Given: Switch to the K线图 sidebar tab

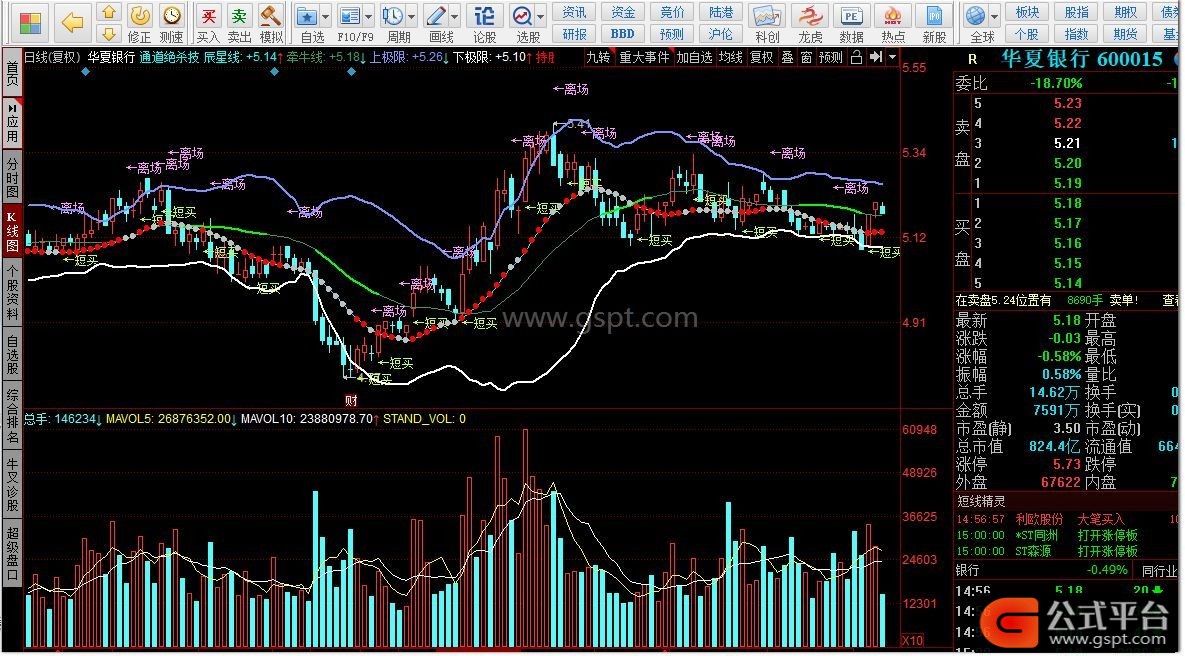Looking at the screenshot, I should pyautogui.click(x=12, y=231).
